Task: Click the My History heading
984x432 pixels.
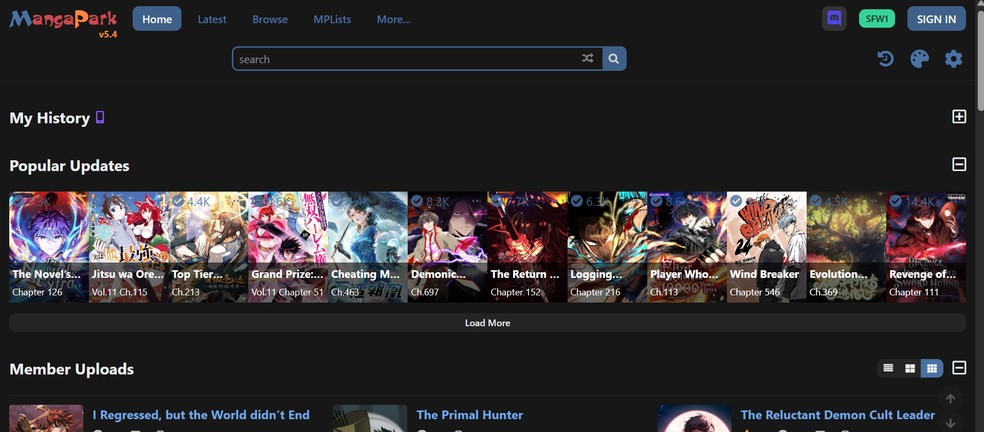Action: coord(50,118)
